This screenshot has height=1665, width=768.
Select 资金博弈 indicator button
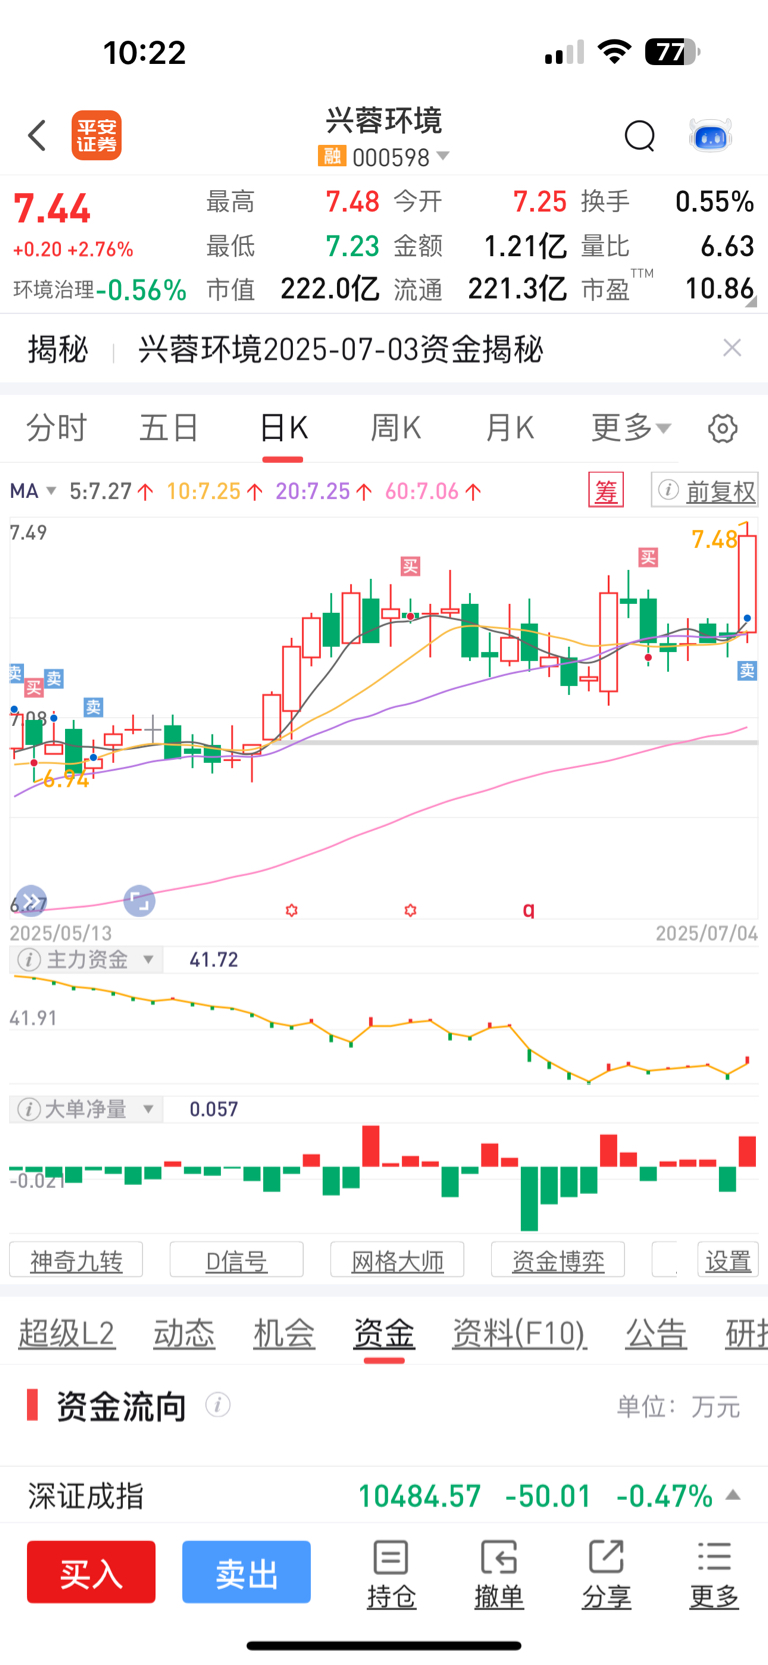click(558, 1260)
